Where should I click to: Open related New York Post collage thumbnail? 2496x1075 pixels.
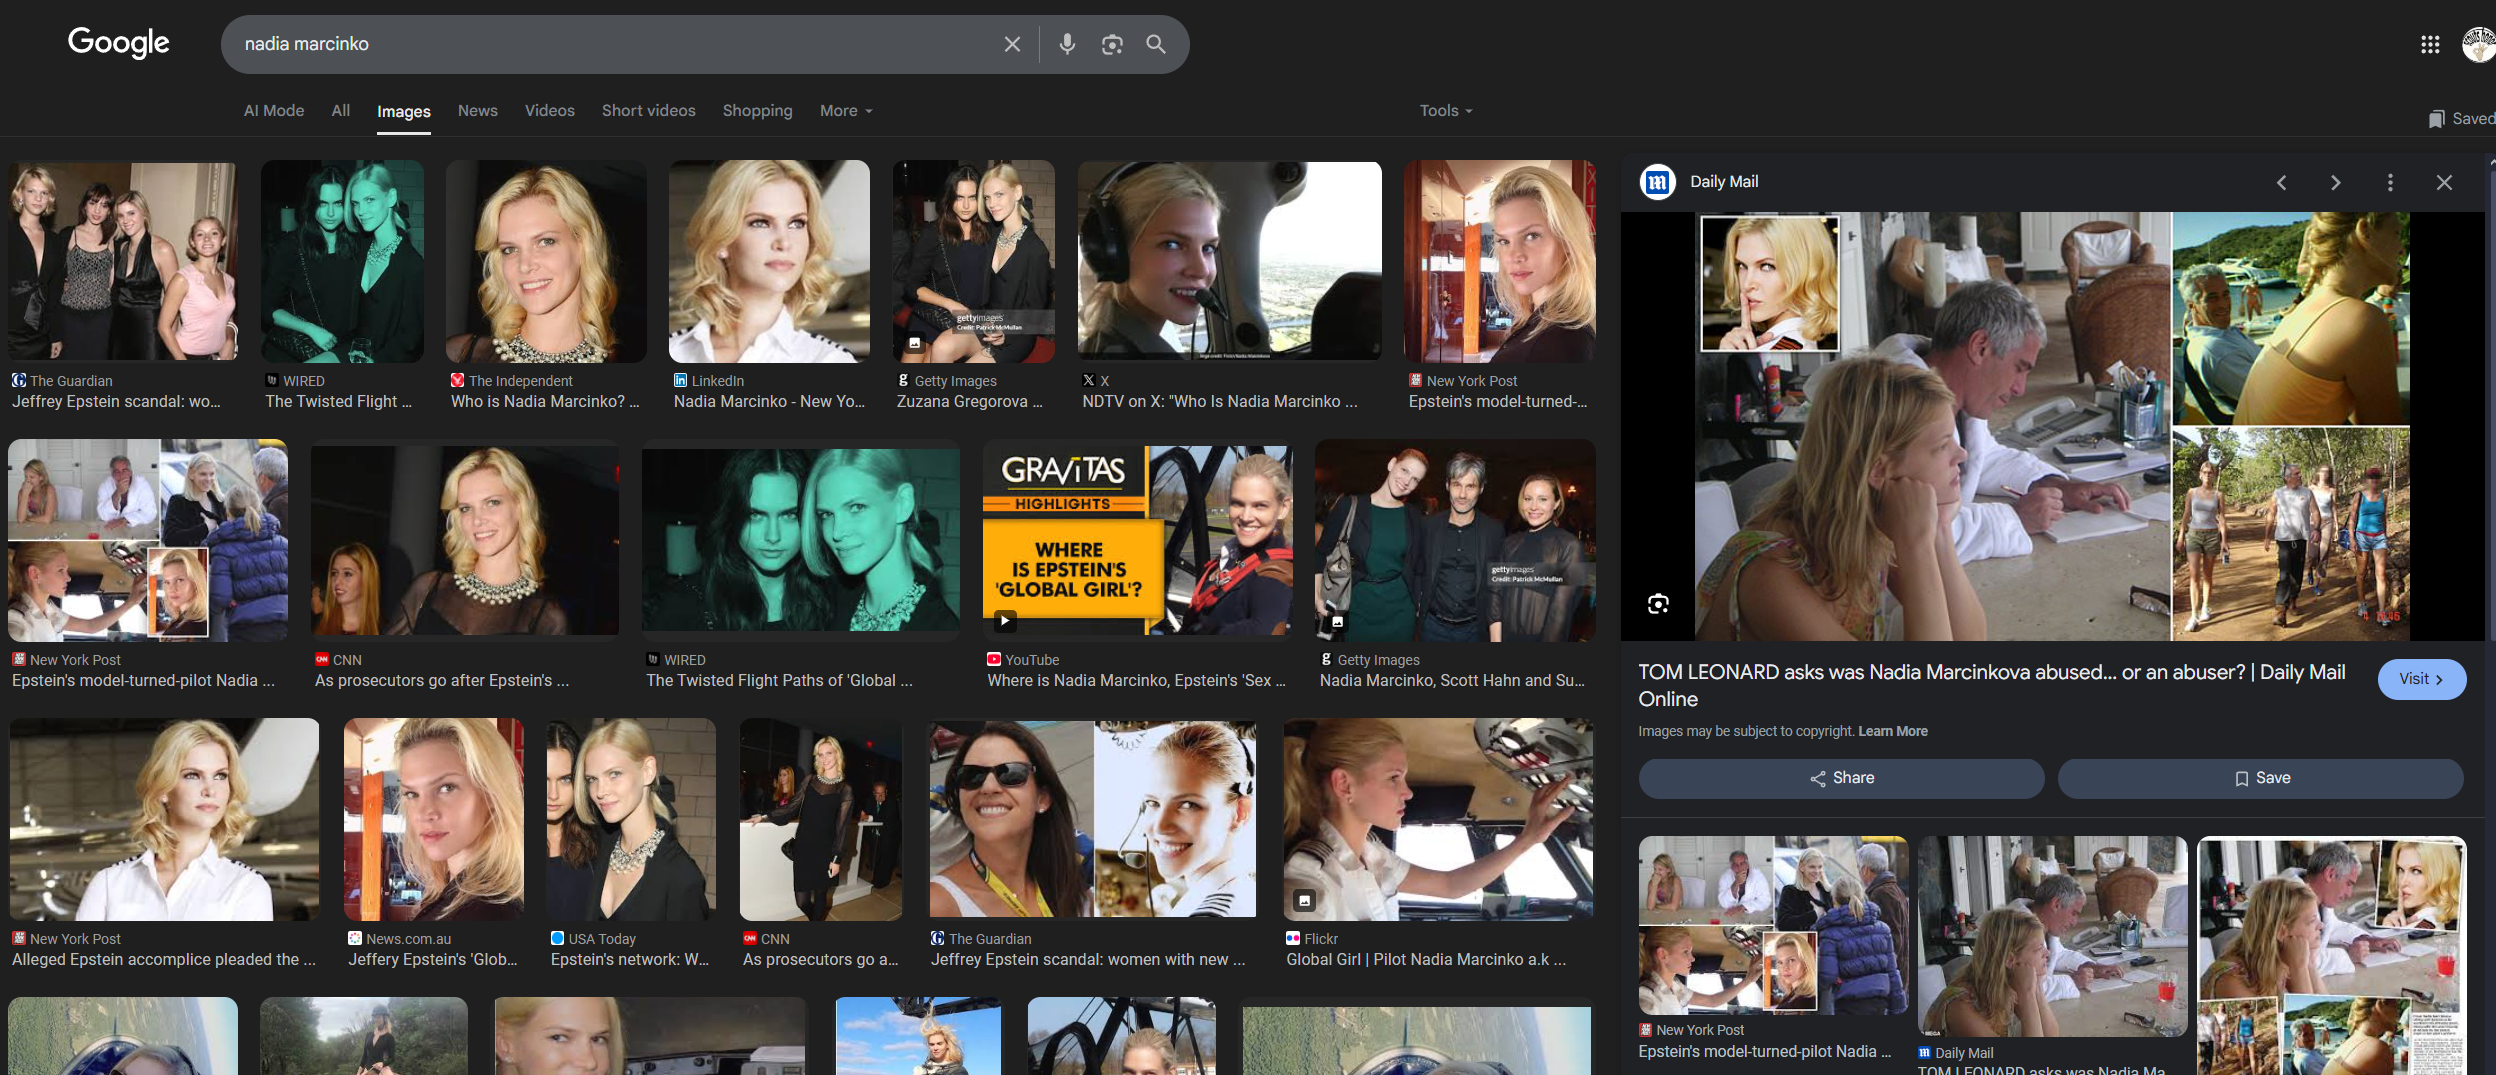click(1773, 926)
